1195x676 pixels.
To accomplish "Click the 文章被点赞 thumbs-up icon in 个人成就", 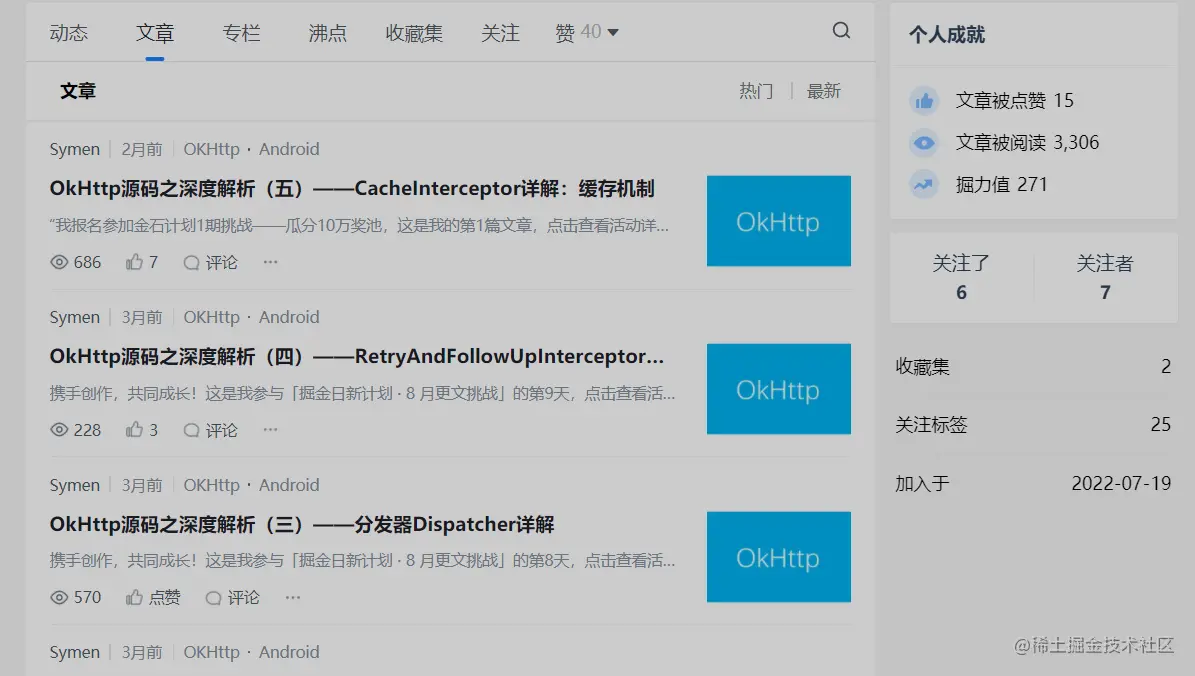I will click(x=924, y=100).
